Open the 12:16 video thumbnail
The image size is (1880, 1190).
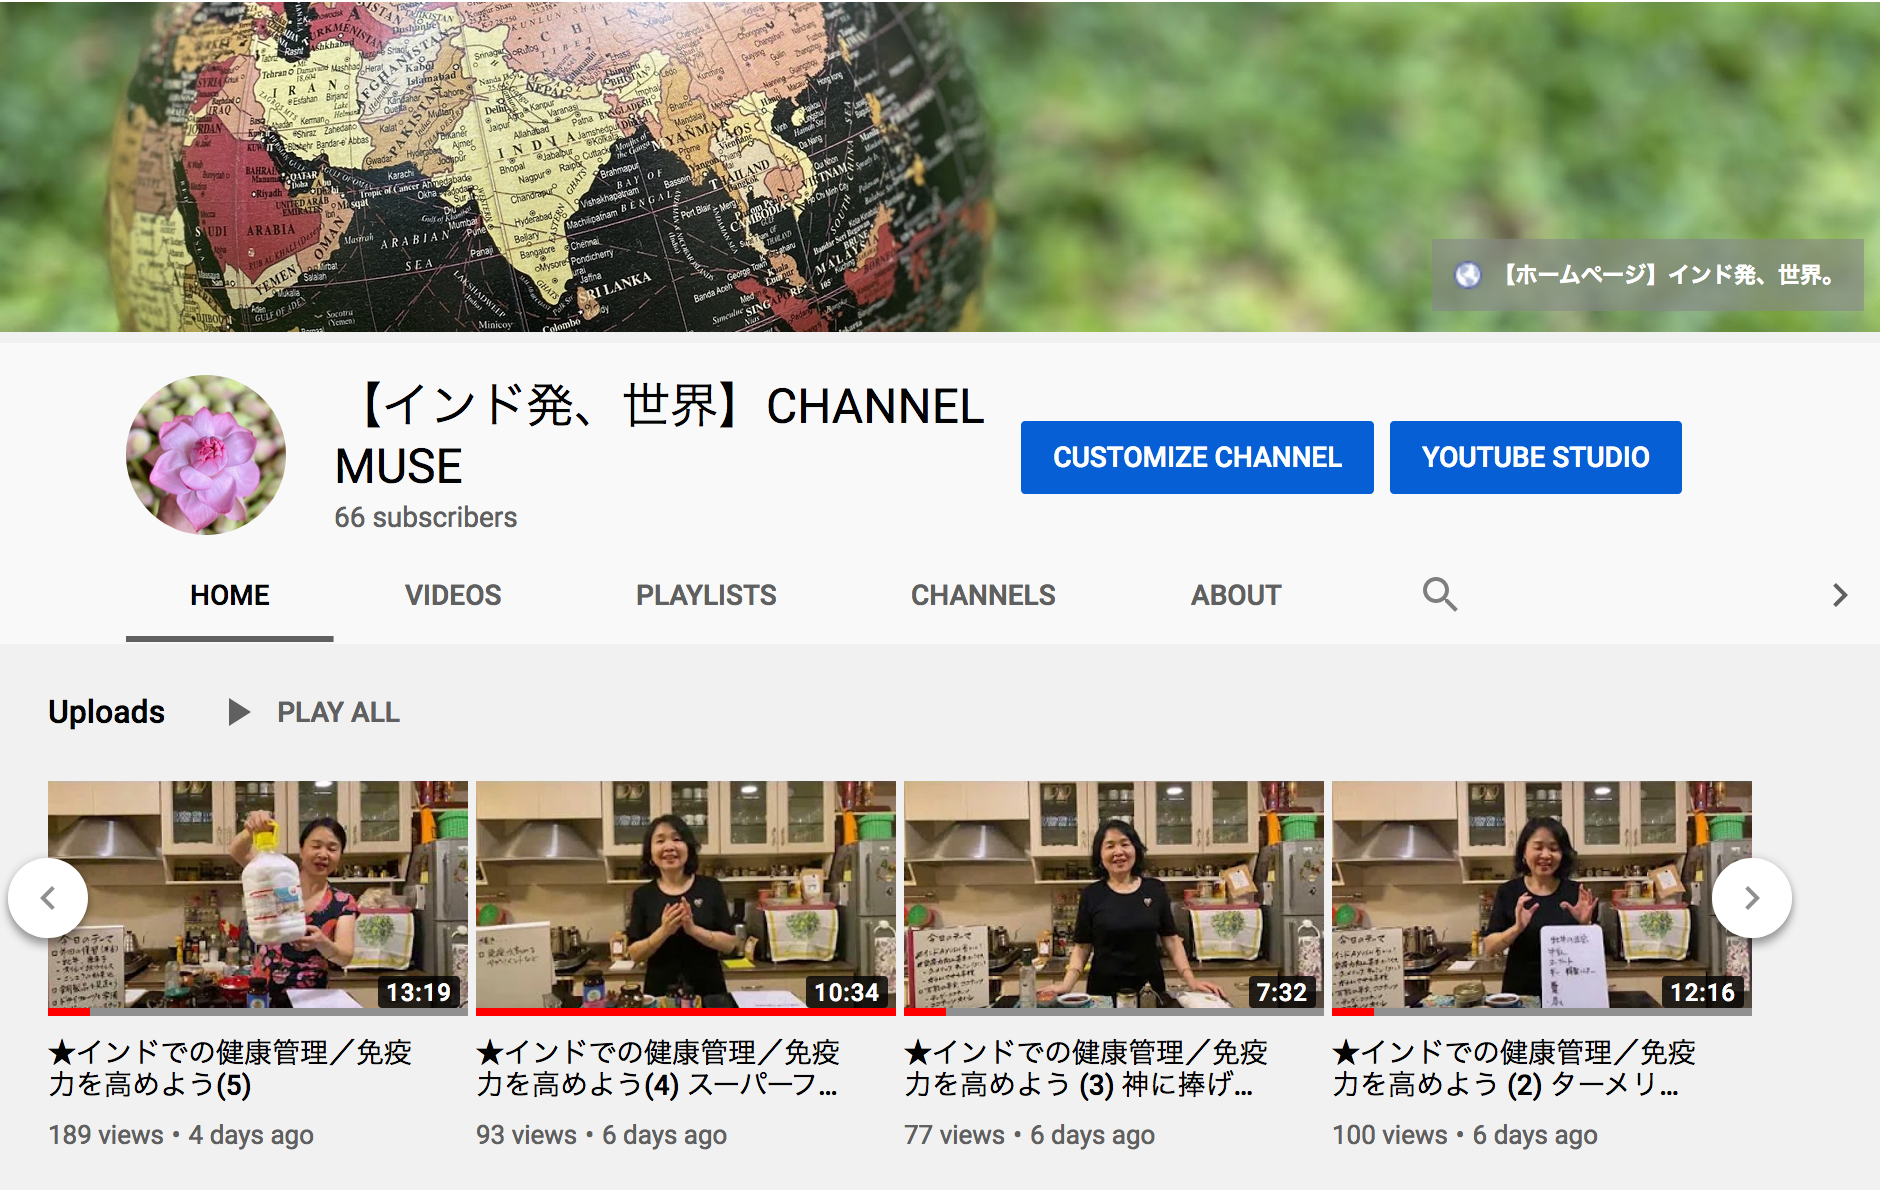[1542, 898]
